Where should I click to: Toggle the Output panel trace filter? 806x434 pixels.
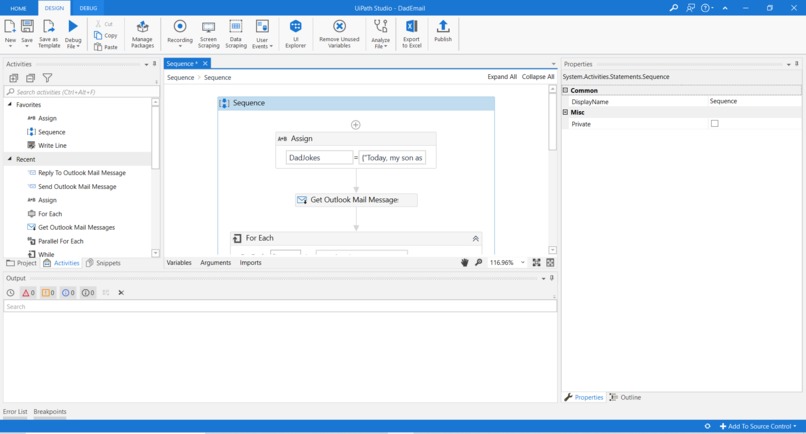point(88,293)
